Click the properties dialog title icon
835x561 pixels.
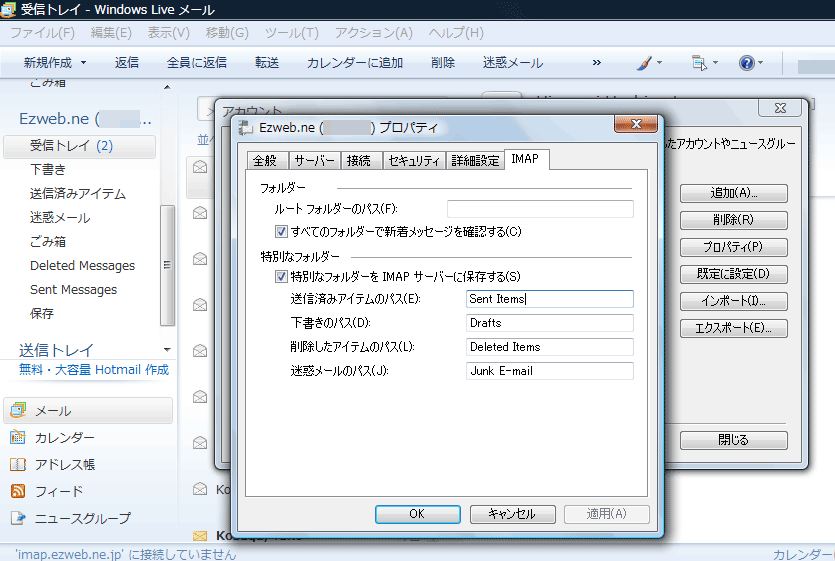[x=245, y=127]
